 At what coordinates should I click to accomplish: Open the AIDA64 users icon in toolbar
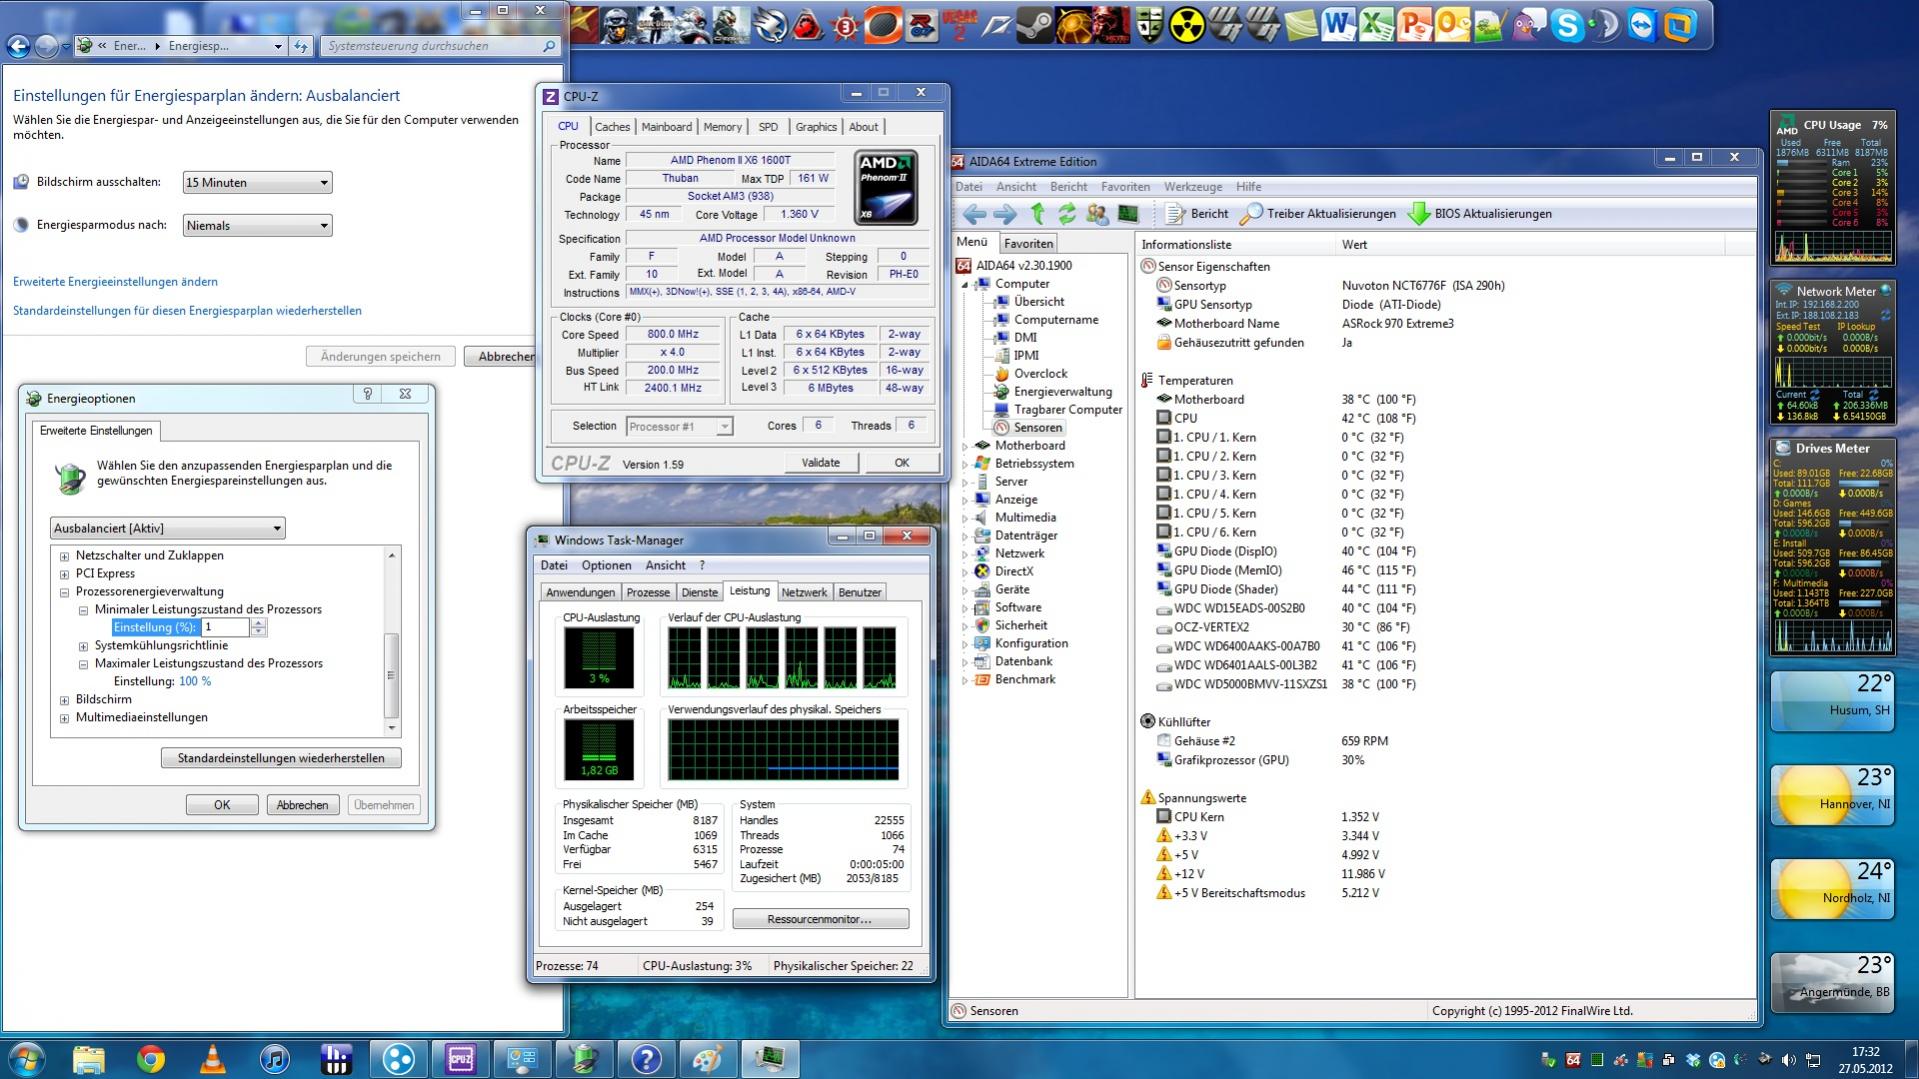pyautogui.click(x=1097, y=214)
